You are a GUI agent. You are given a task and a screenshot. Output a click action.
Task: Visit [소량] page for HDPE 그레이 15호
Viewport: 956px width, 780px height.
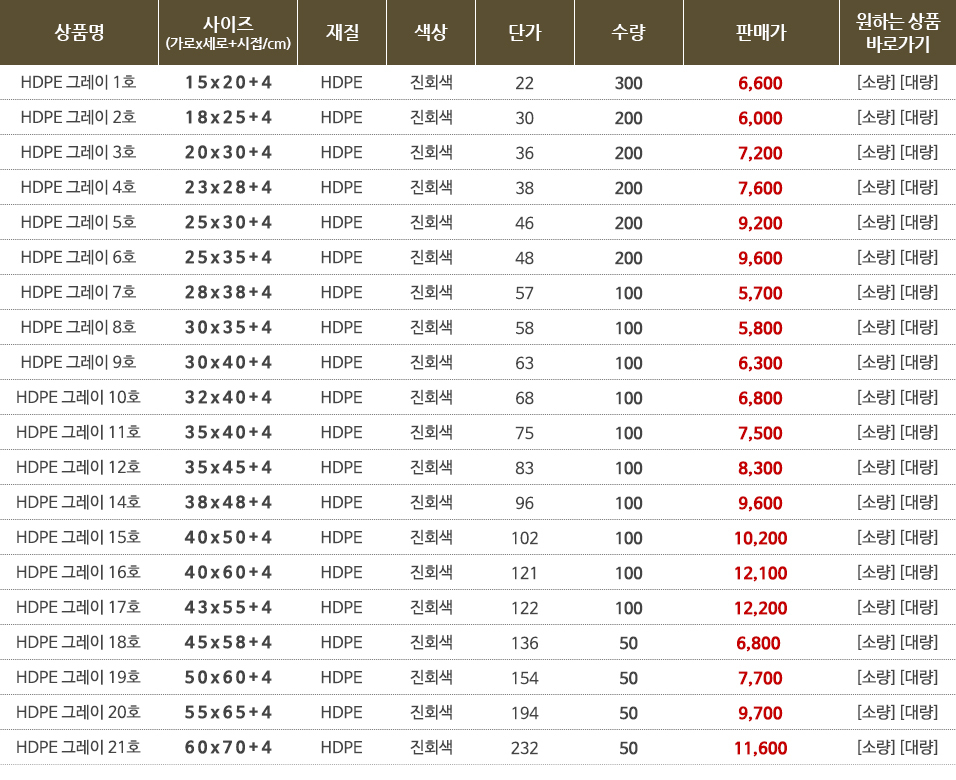coord(876,537)
